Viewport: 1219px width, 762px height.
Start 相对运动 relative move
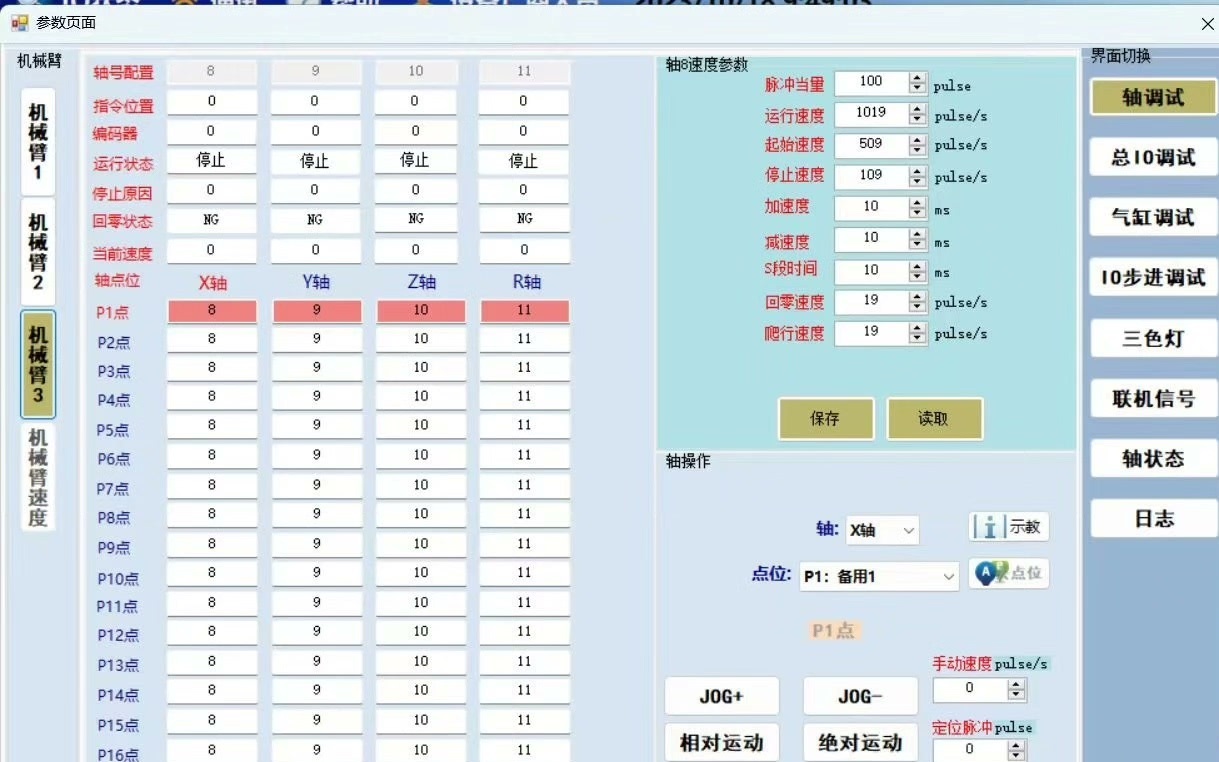point(722,743)
